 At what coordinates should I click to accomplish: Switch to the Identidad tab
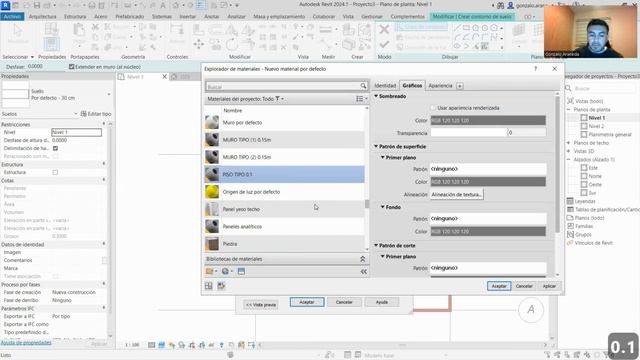(x=385, y=86)
